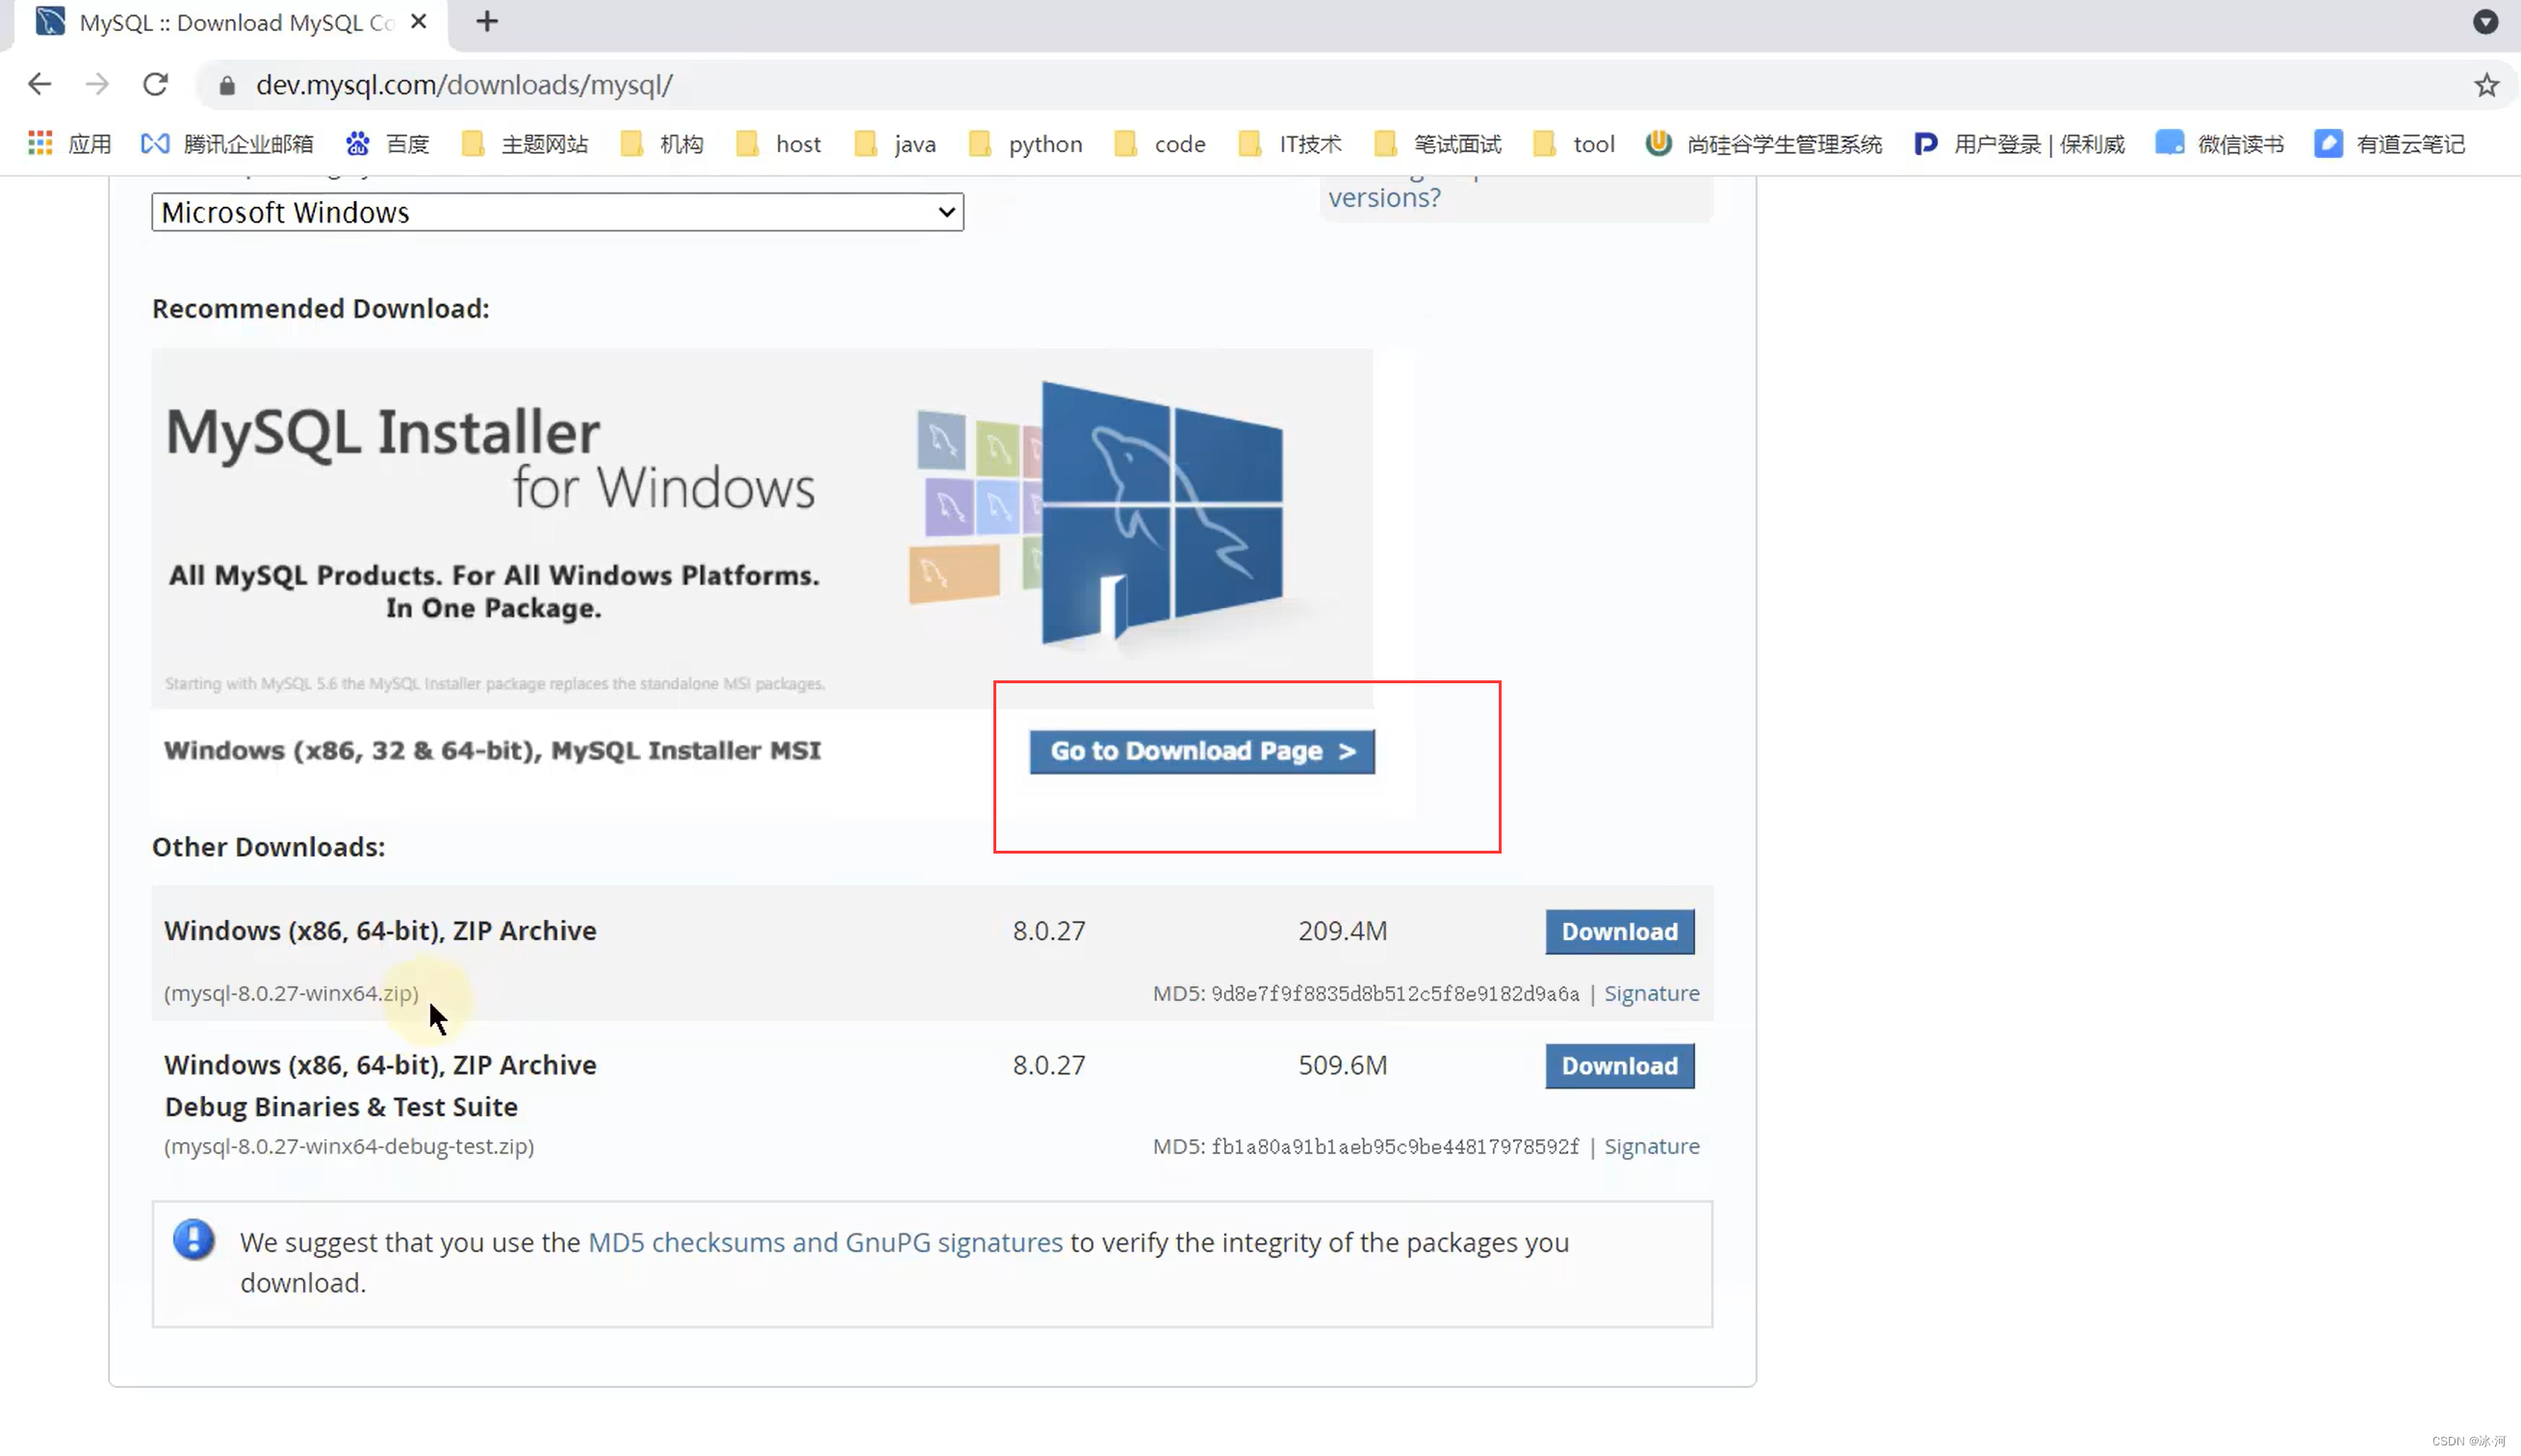Open 主题网站 bookmark folder
This screenshot has height=1456, width=2521.
click(x=525, y=144)
